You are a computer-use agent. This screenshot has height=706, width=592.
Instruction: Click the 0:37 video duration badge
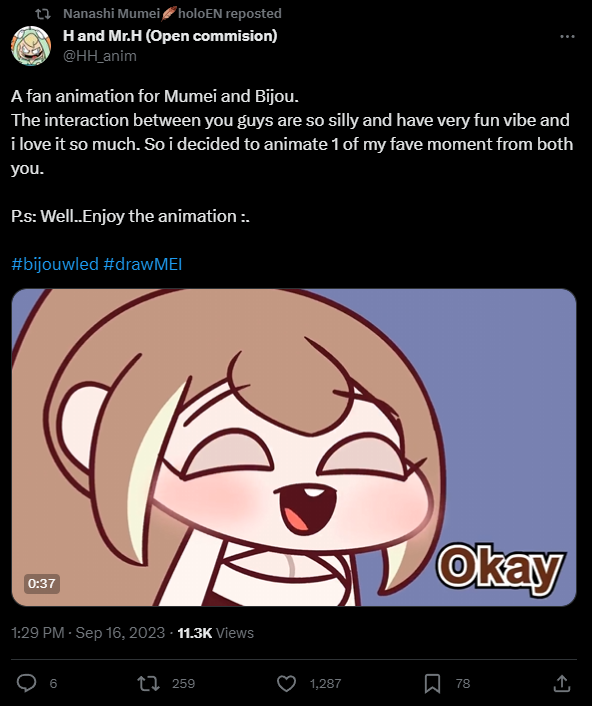click(x=41, y=584)
